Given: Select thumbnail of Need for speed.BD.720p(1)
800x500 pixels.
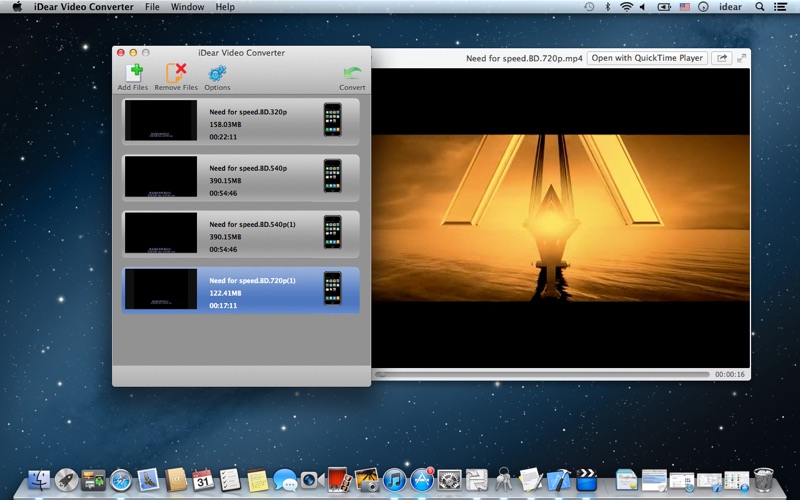Looking at the screenshot, I should 161,289.
